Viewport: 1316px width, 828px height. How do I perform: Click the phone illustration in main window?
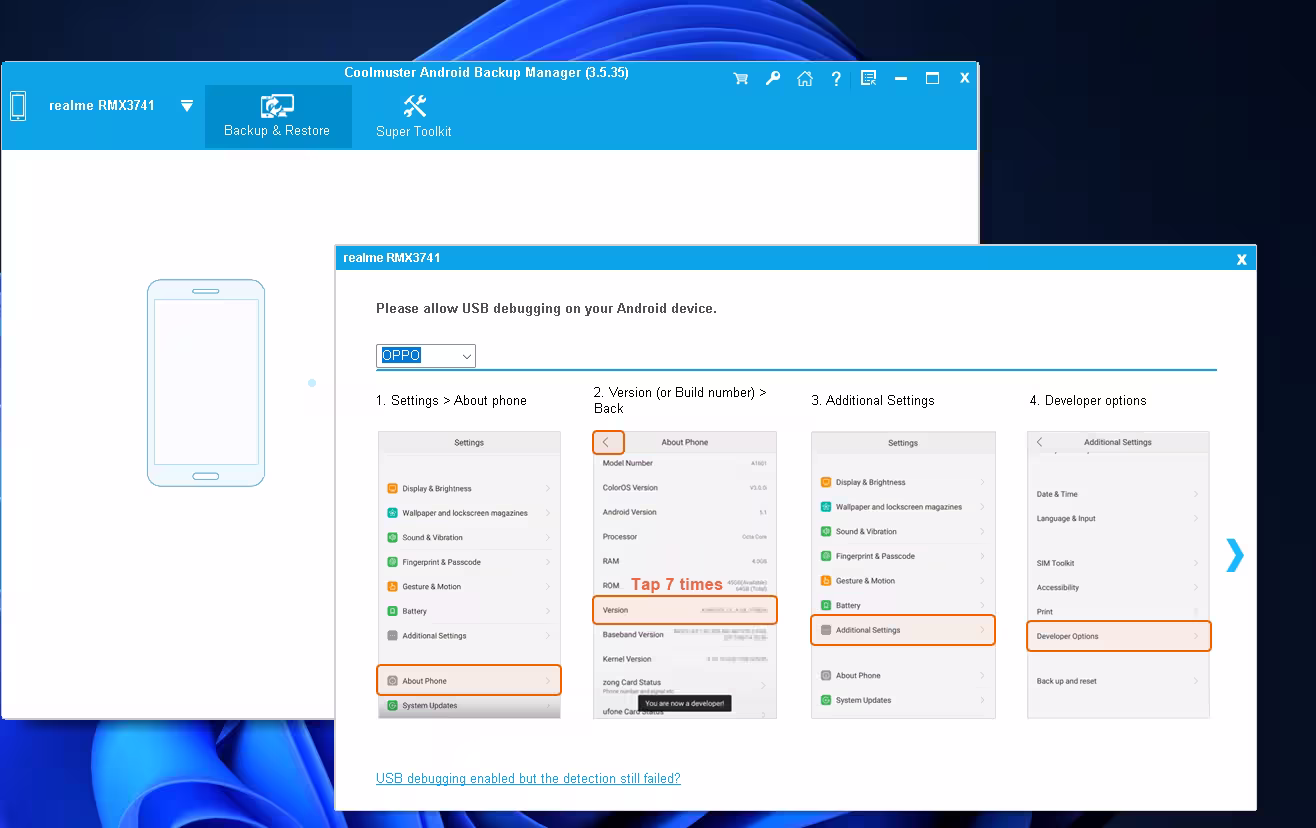(206, 383)
